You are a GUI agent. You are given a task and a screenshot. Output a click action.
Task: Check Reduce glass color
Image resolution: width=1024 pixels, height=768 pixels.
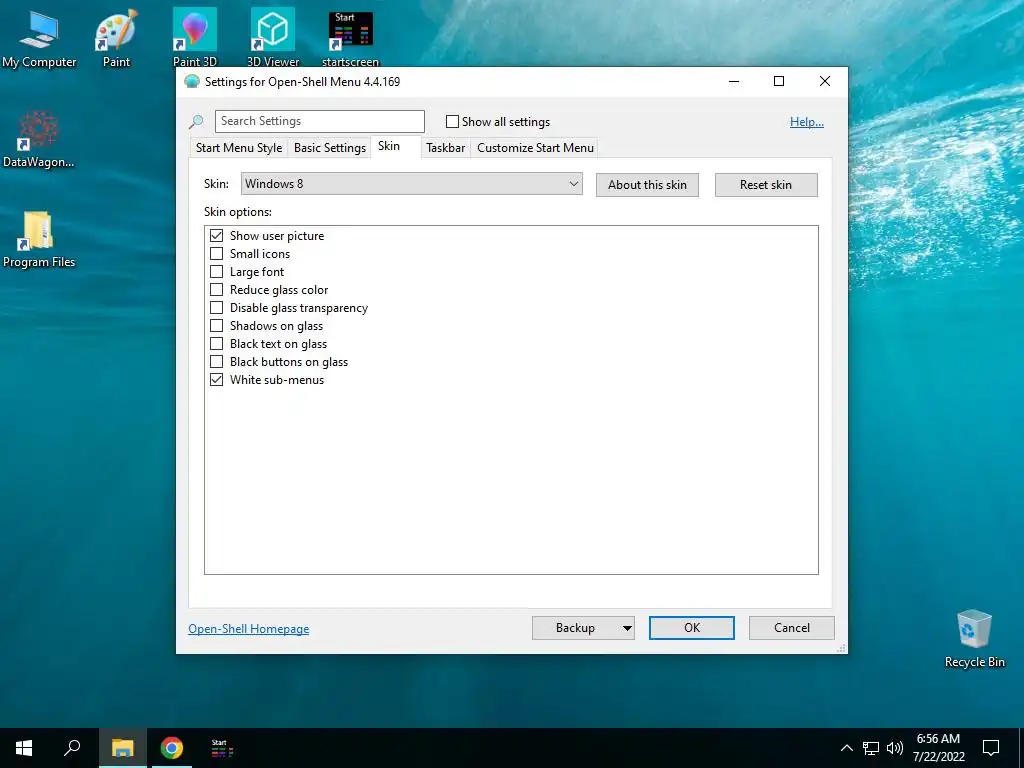[x=216, y=290]
